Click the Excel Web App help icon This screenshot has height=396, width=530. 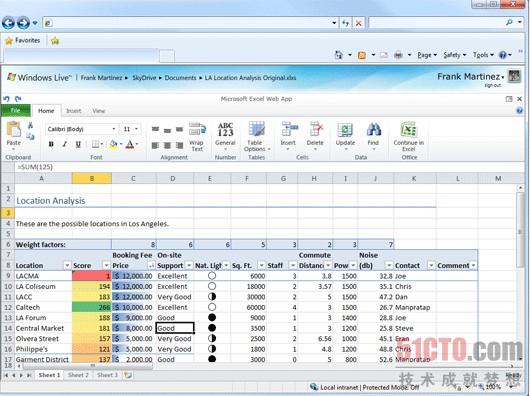click(520, 110)
